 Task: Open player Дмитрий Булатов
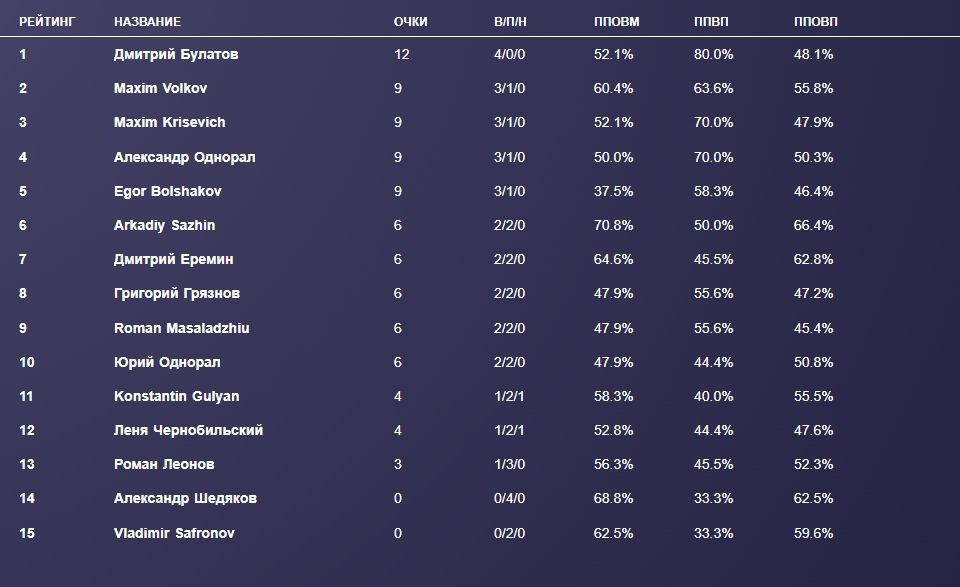coord(176,55)
